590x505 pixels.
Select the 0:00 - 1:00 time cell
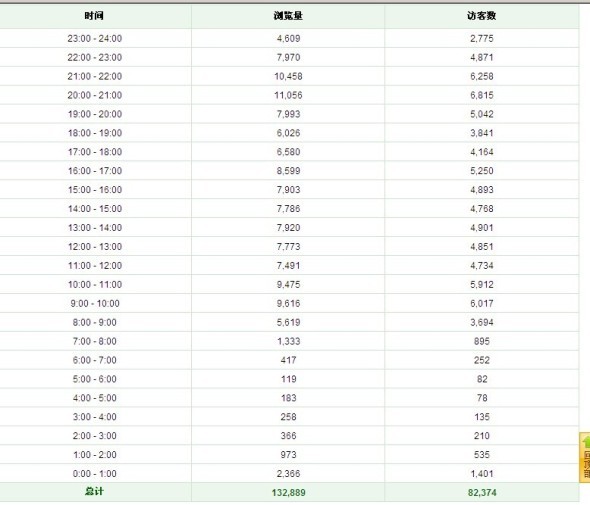(95, 473)
